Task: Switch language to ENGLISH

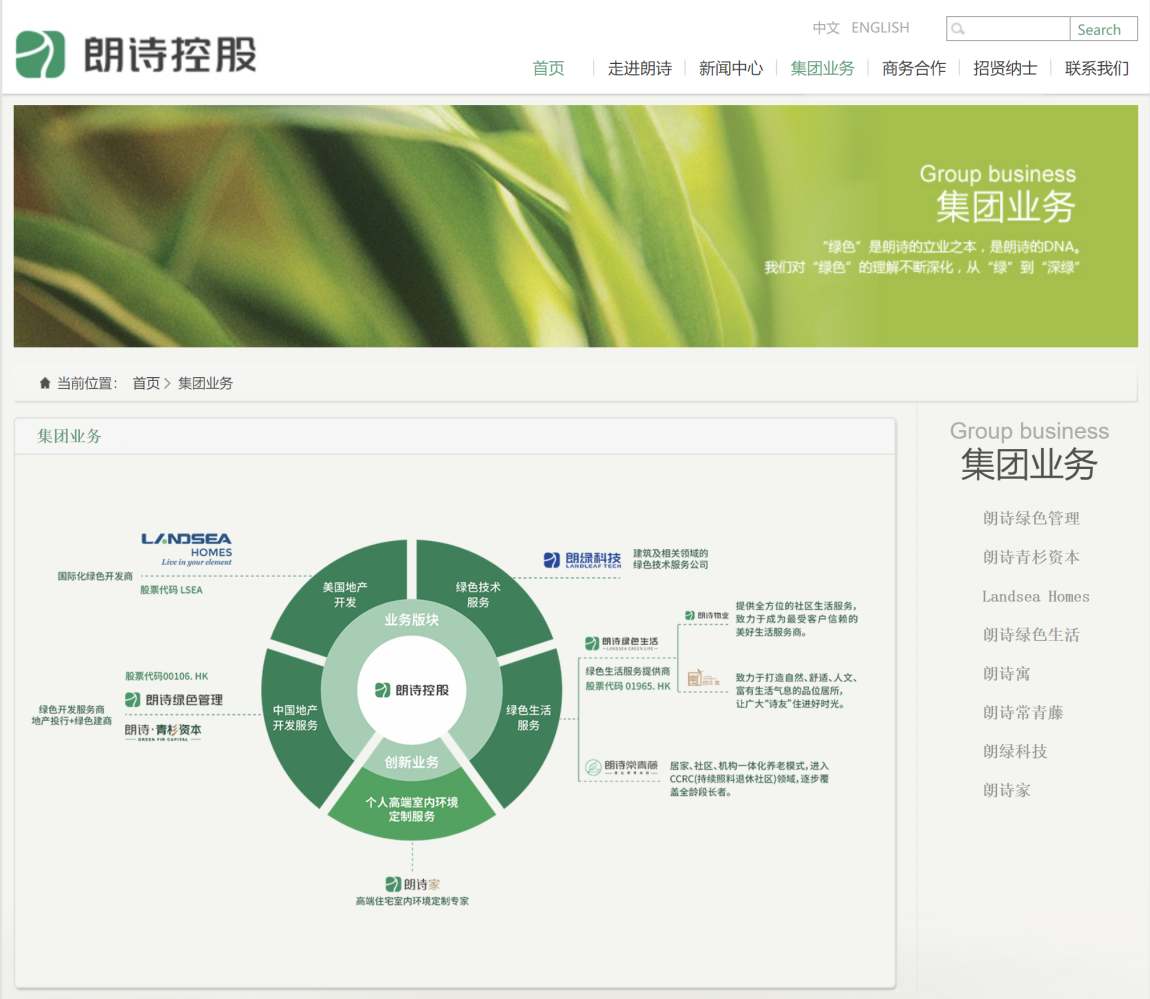Action: pyautogui.click(x=880, y=28)
